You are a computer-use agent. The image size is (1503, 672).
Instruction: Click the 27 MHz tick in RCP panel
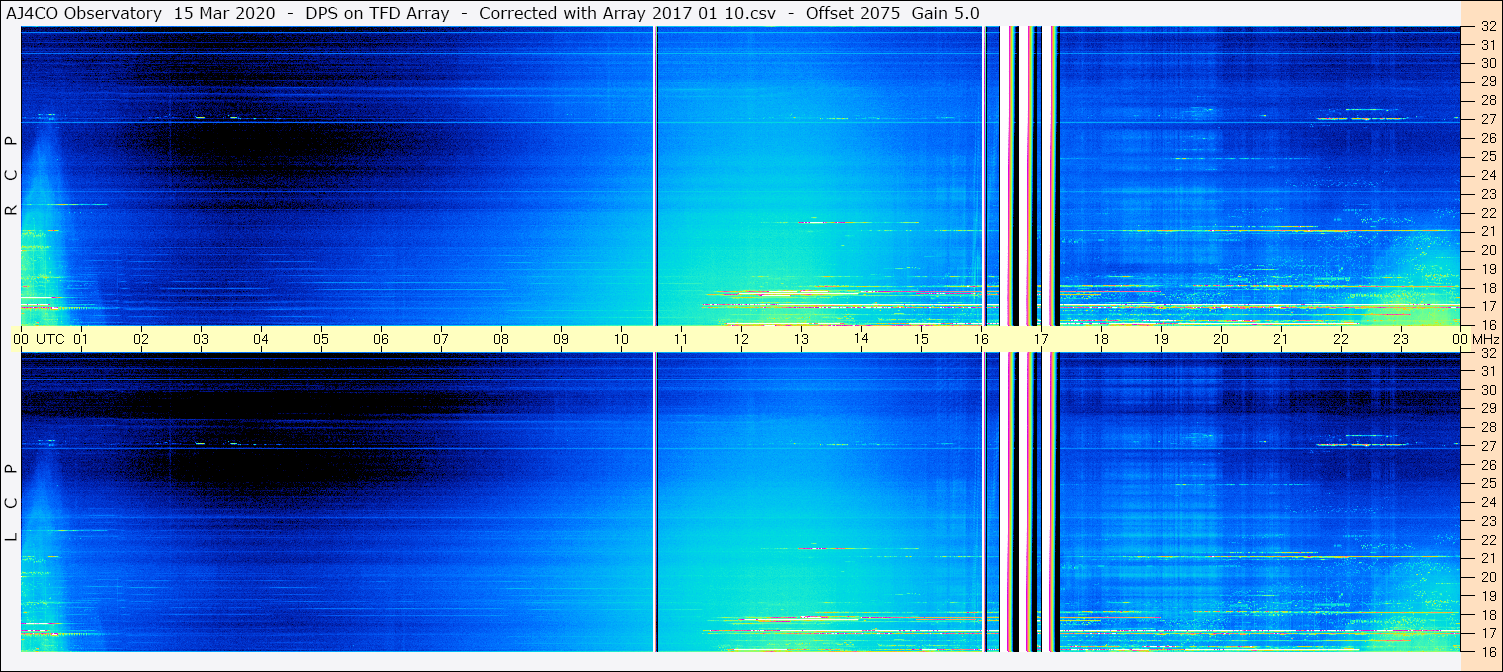pyautogui.click(x=1487, y=119)
